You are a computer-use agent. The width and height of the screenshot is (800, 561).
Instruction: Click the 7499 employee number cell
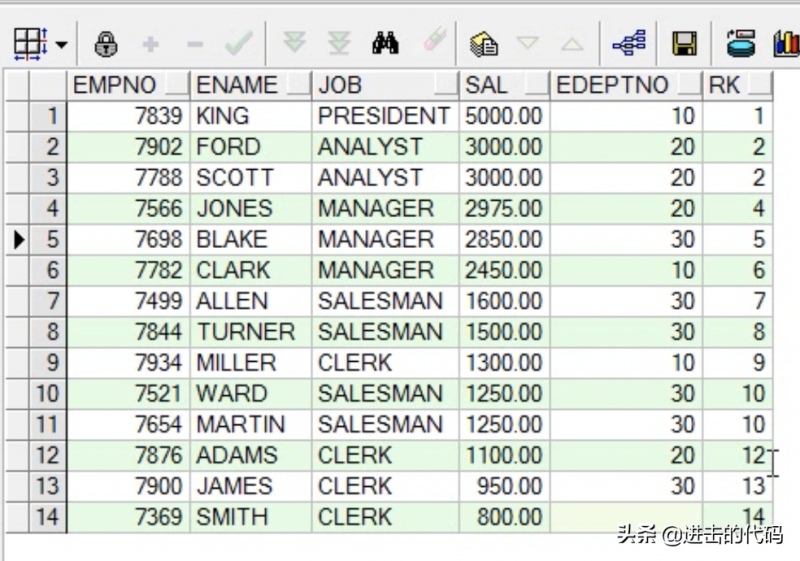tap(128, 301)
